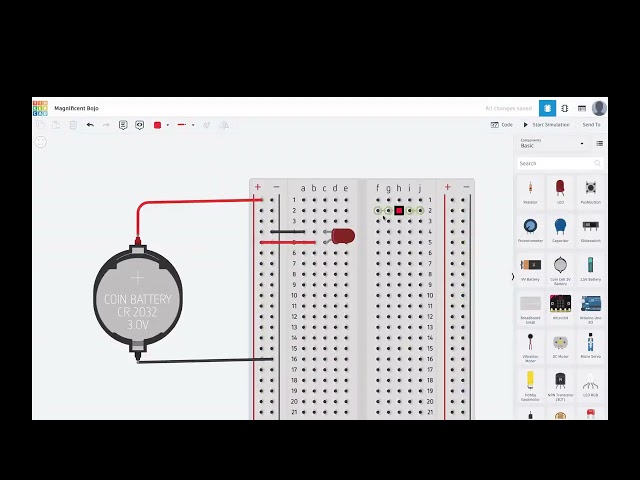Select the Arduino Uno R3 component

(x=590, y=309)
